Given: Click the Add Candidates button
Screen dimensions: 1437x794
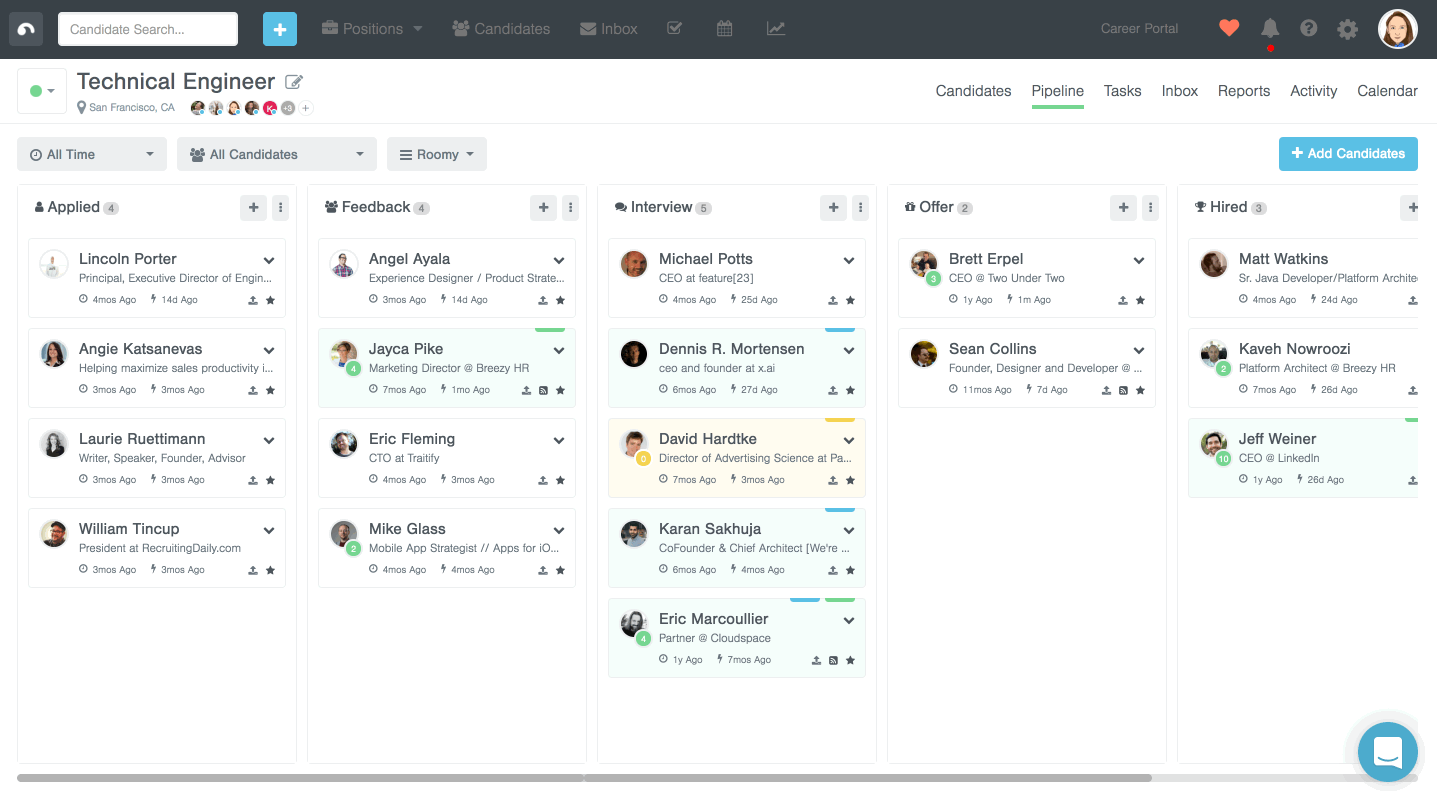Looking at the screenshot, I should pos(1347,153).
